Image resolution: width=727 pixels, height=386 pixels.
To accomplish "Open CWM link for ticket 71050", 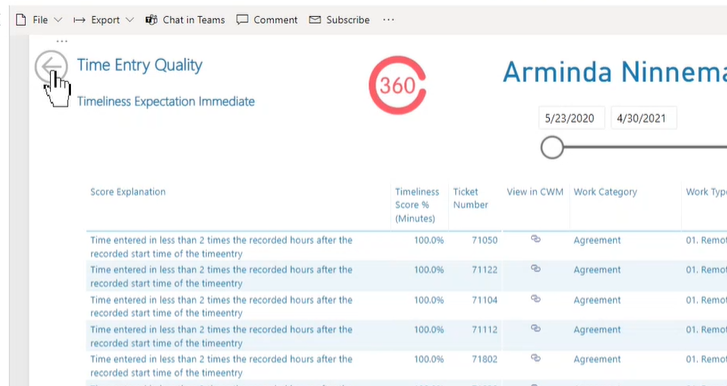I will click(x=536, y=239).
